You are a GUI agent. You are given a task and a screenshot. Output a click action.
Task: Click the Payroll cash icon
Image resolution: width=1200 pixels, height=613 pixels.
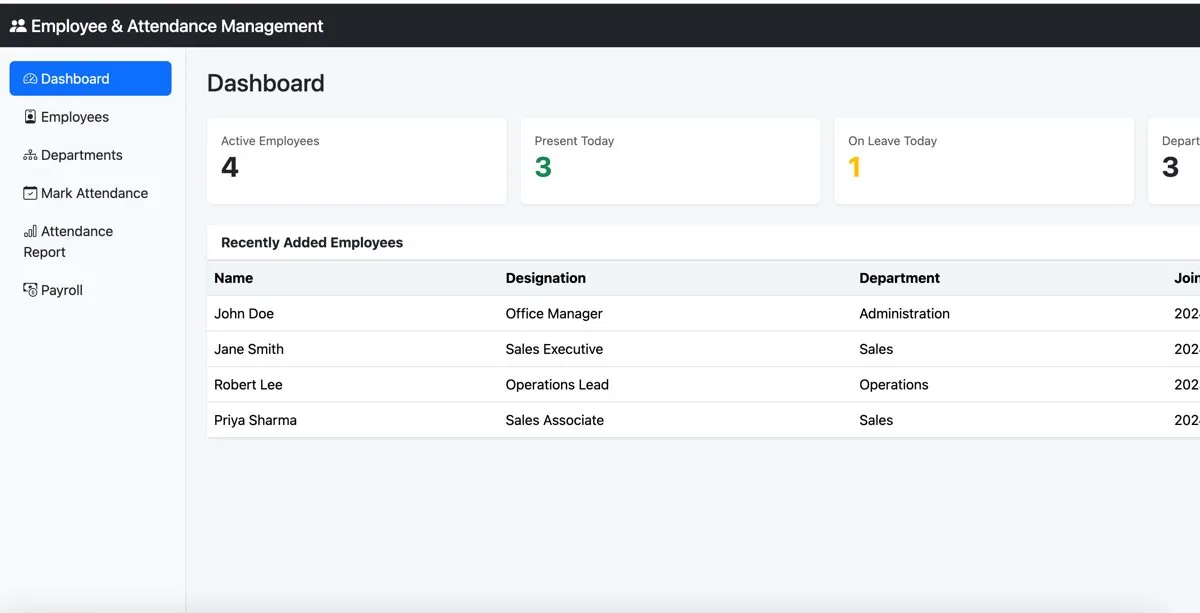coord(30,290)
